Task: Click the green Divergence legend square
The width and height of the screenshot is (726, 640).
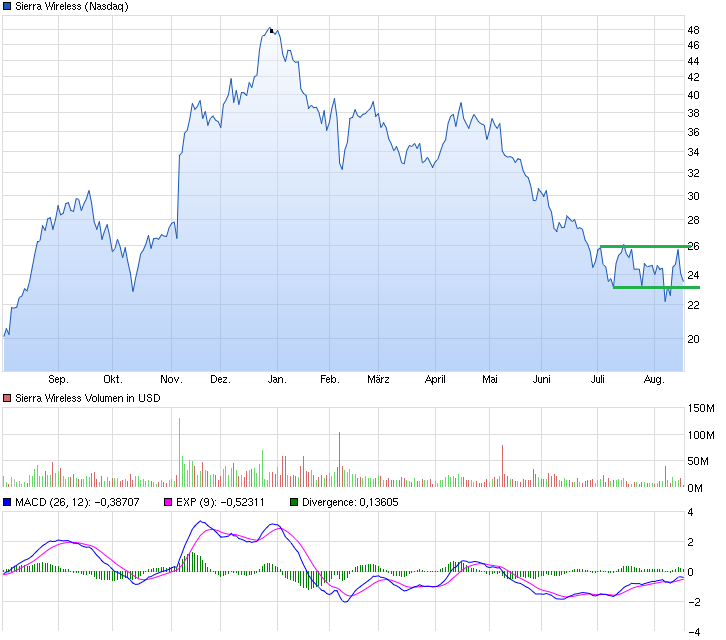Action: (294, 503)
